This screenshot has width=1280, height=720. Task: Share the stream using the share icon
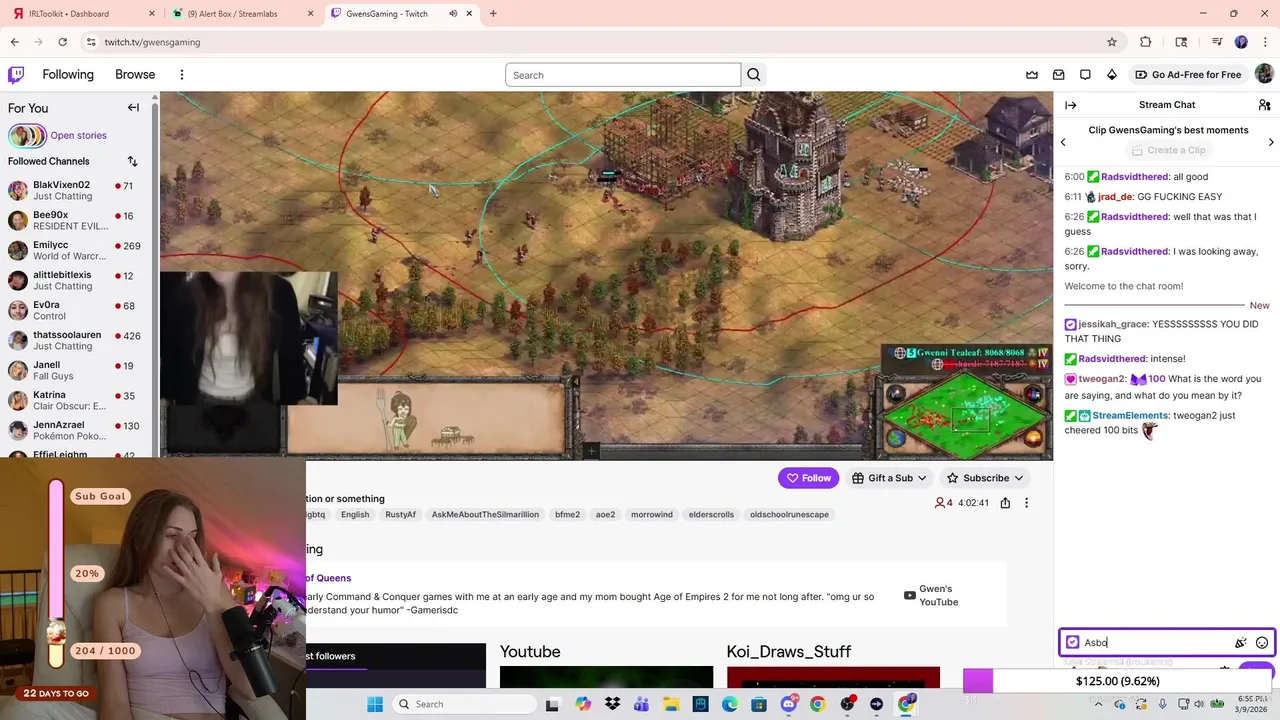(x=1005, y=503)
